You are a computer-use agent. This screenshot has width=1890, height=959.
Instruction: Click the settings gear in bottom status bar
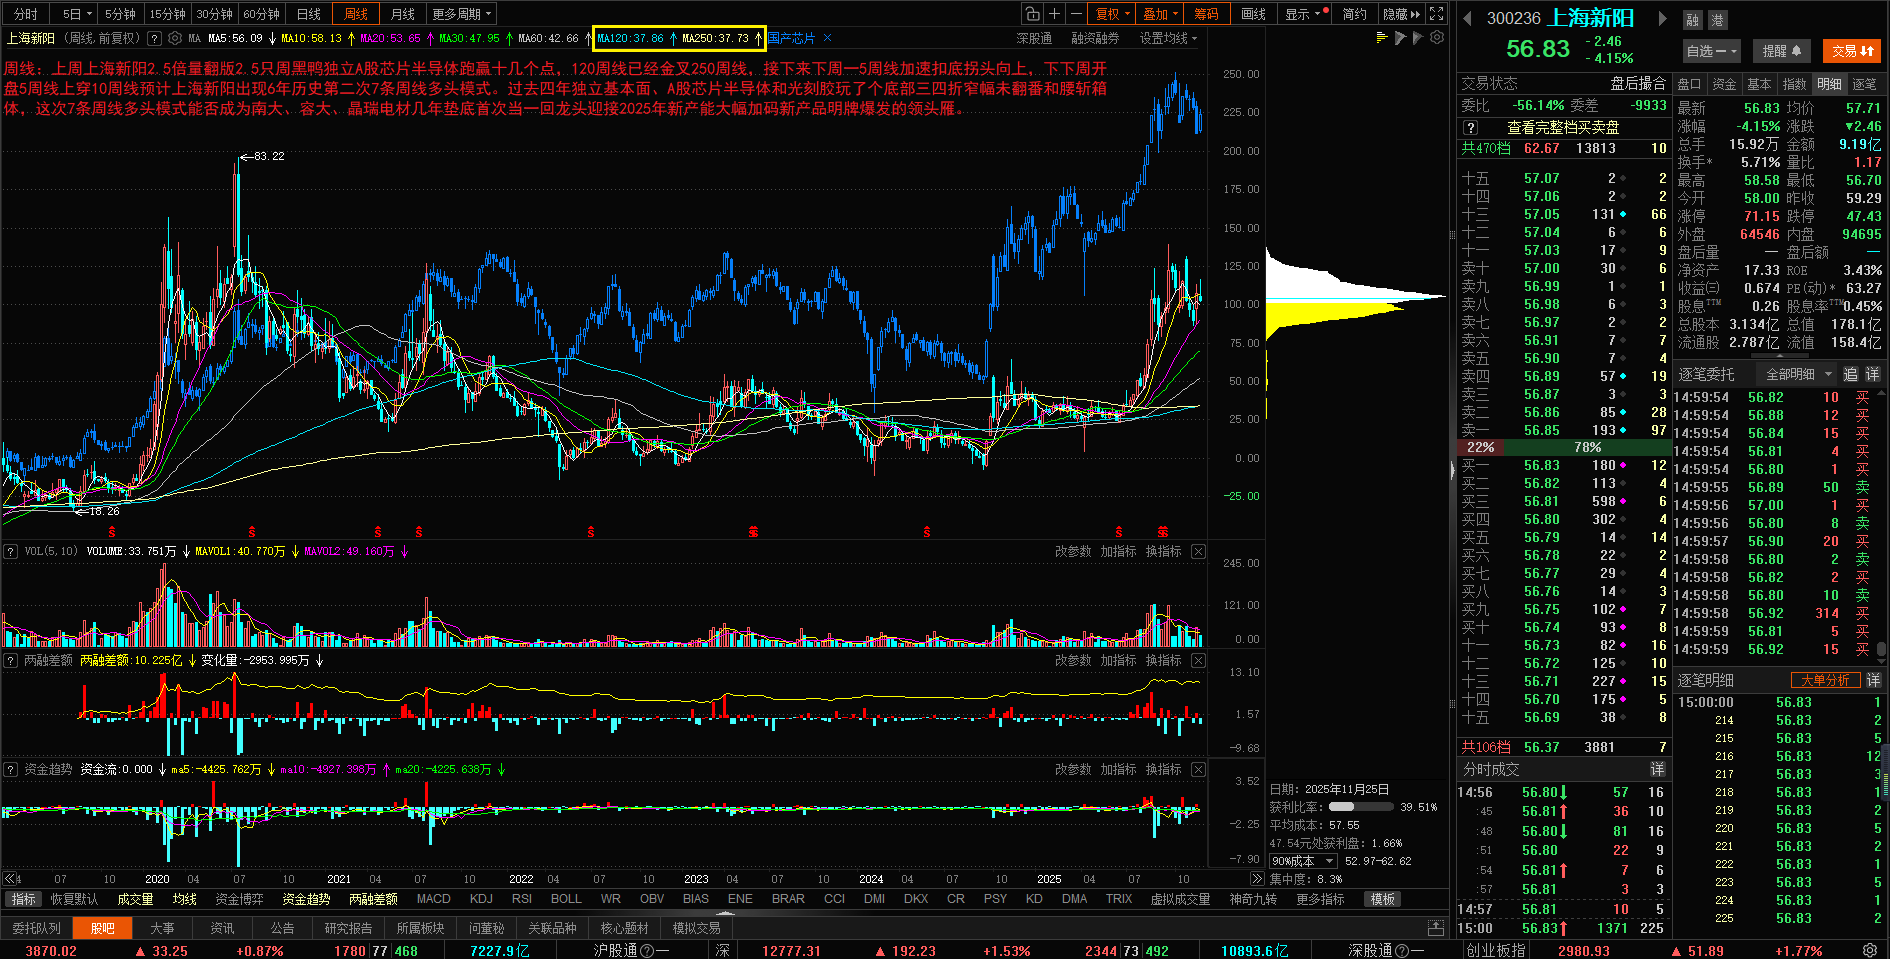1870,950
